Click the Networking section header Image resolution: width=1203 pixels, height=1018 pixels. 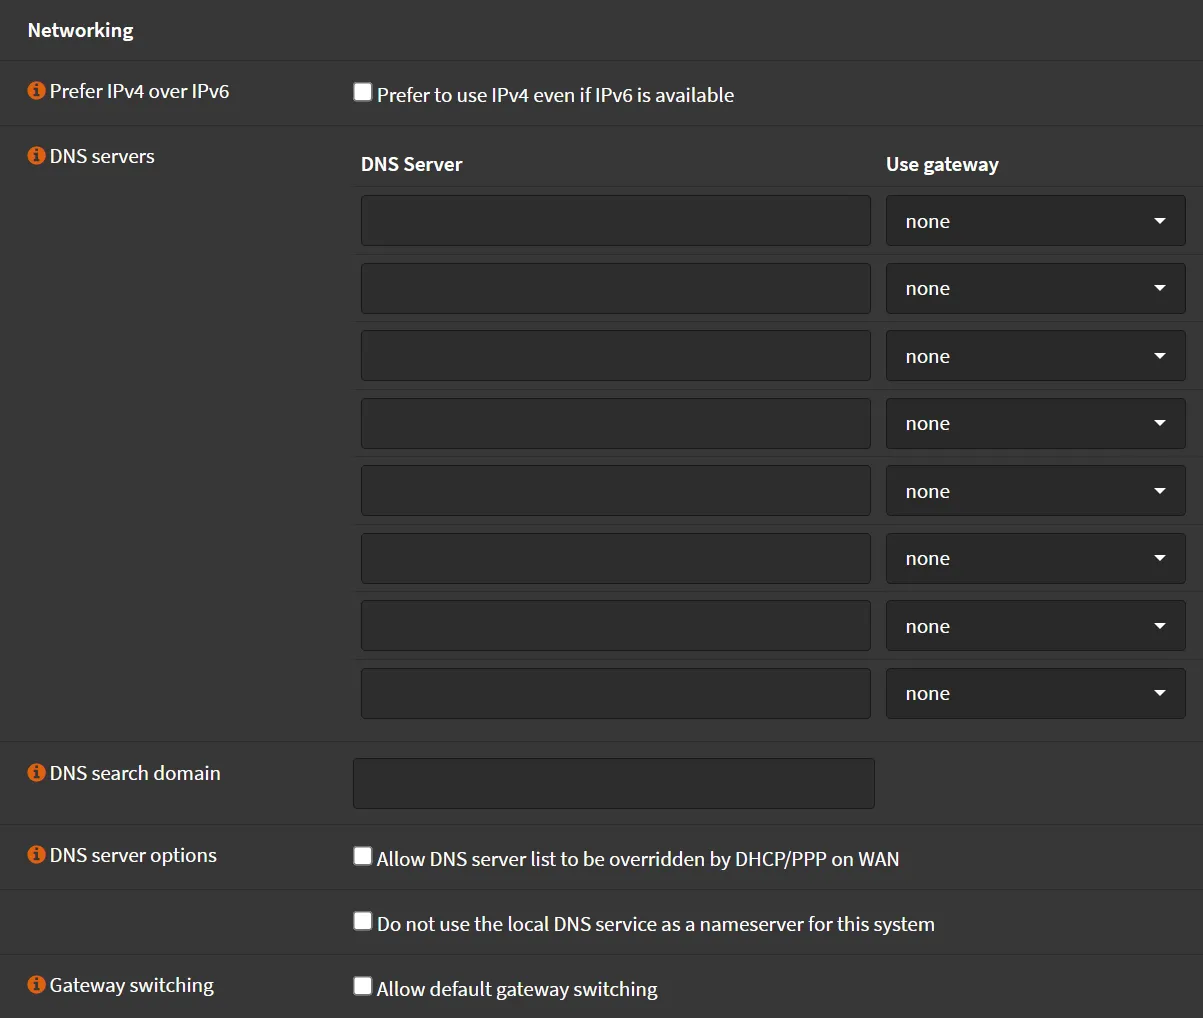tap(80, 30)
